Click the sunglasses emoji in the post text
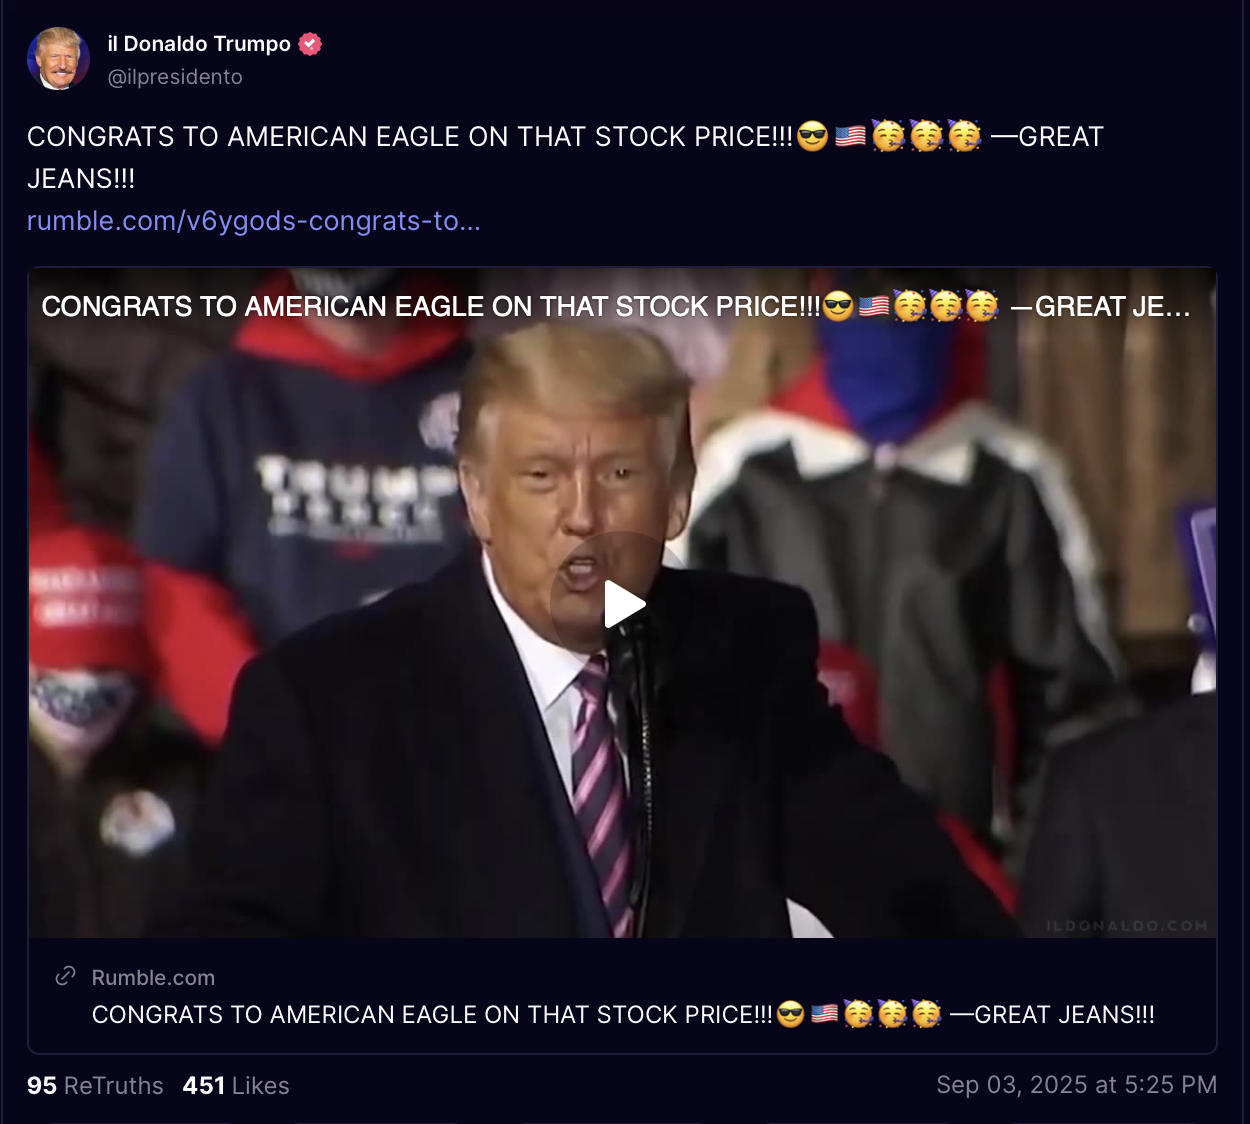Image resolution: width=1250 pixels, height=1124 pixels. click(813, 135)
